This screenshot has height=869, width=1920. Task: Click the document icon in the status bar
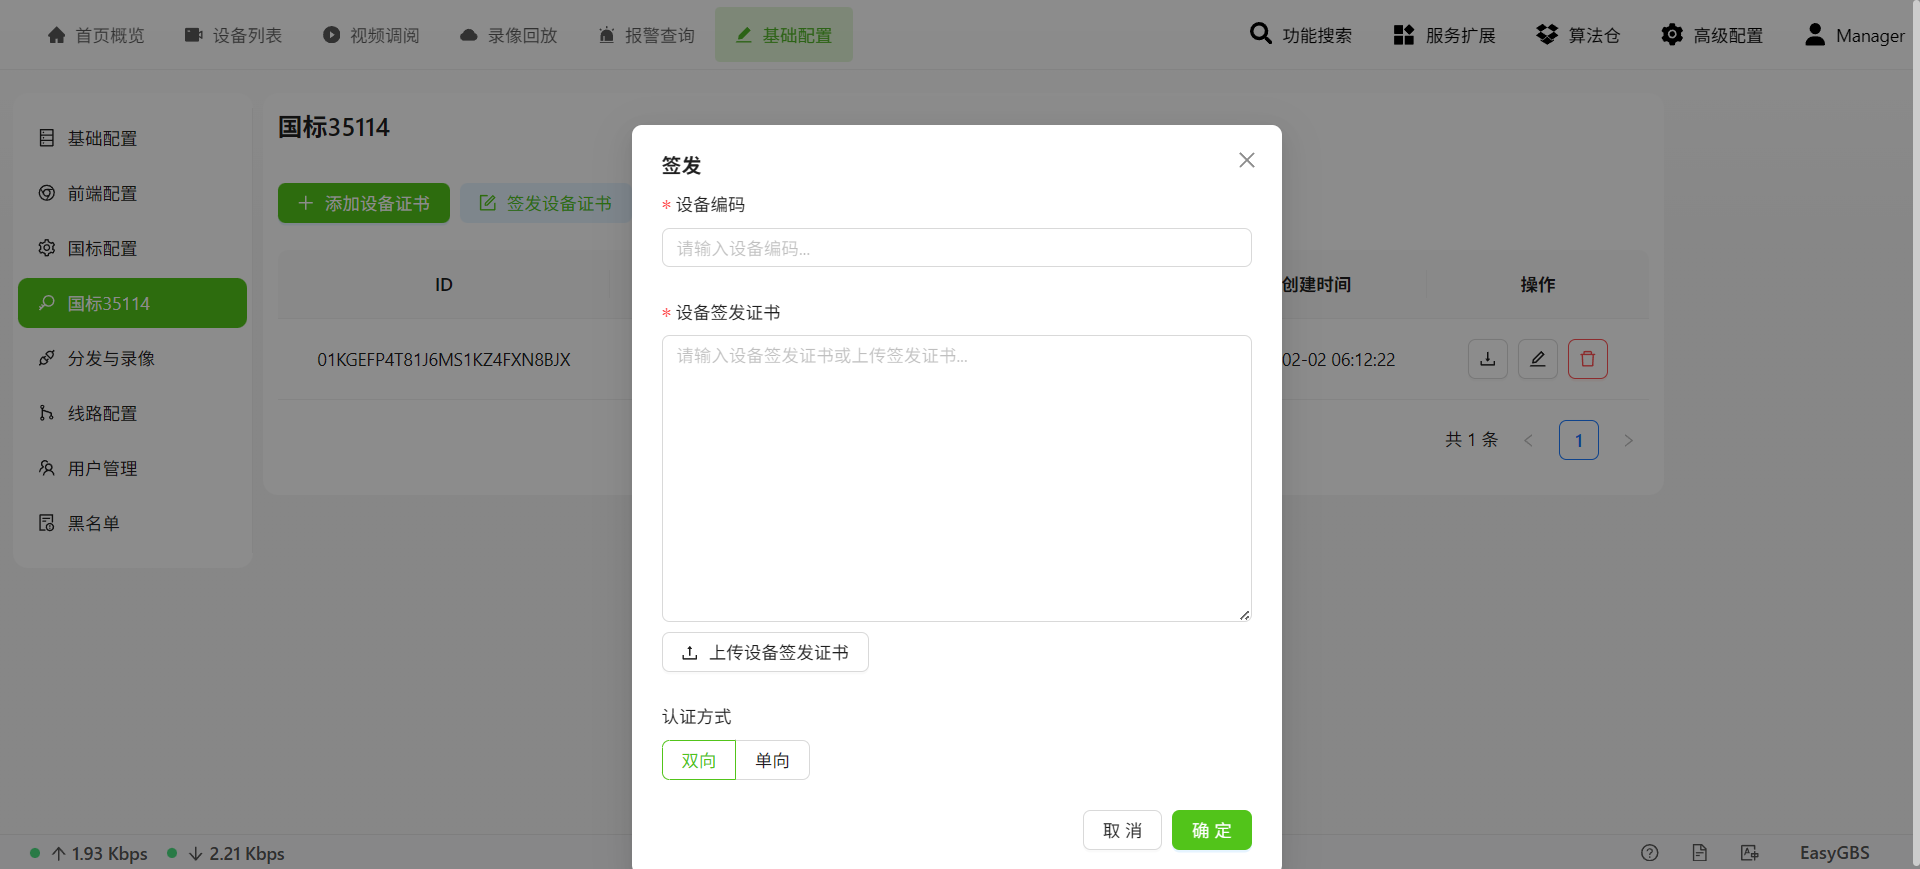[1700, 853]
